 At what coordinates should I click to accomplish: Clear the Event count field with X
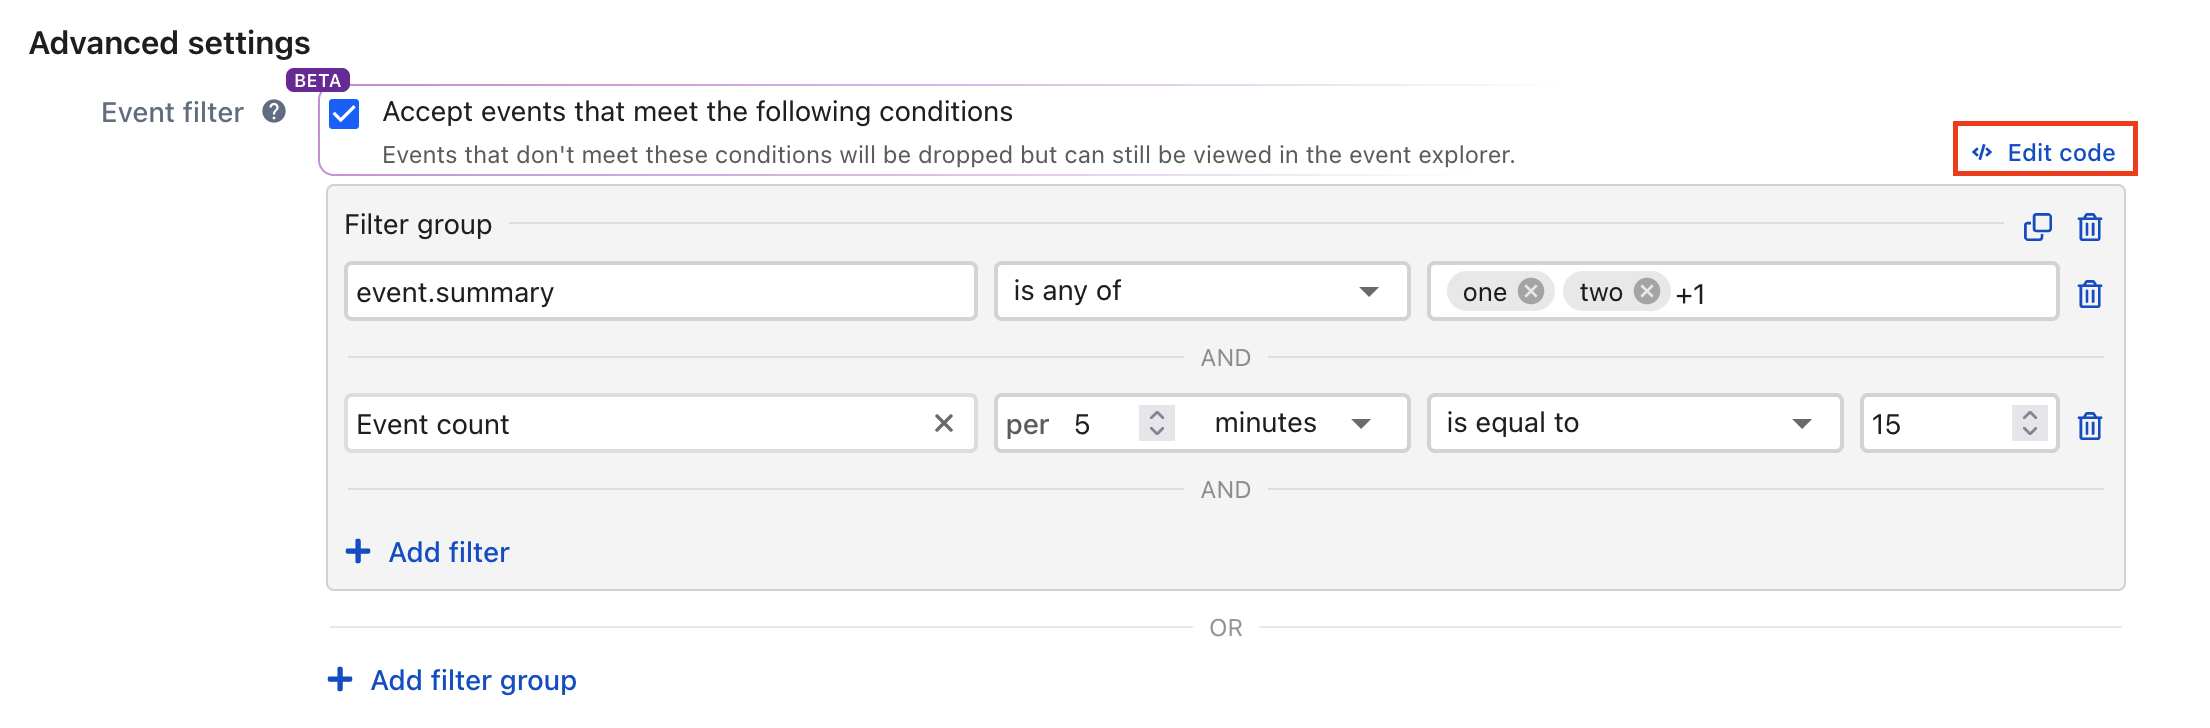[x=943, y=423]
